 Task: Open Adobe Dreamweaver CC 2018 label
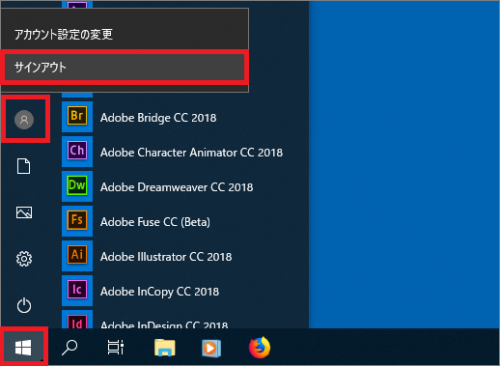177,187
